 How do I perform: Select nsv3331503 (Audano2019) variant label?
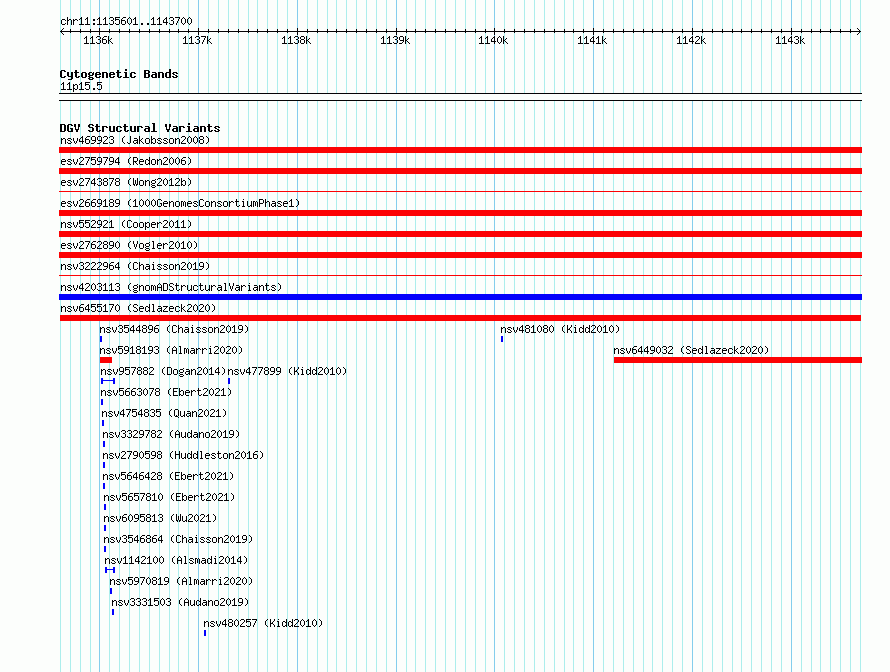[180, 602]
